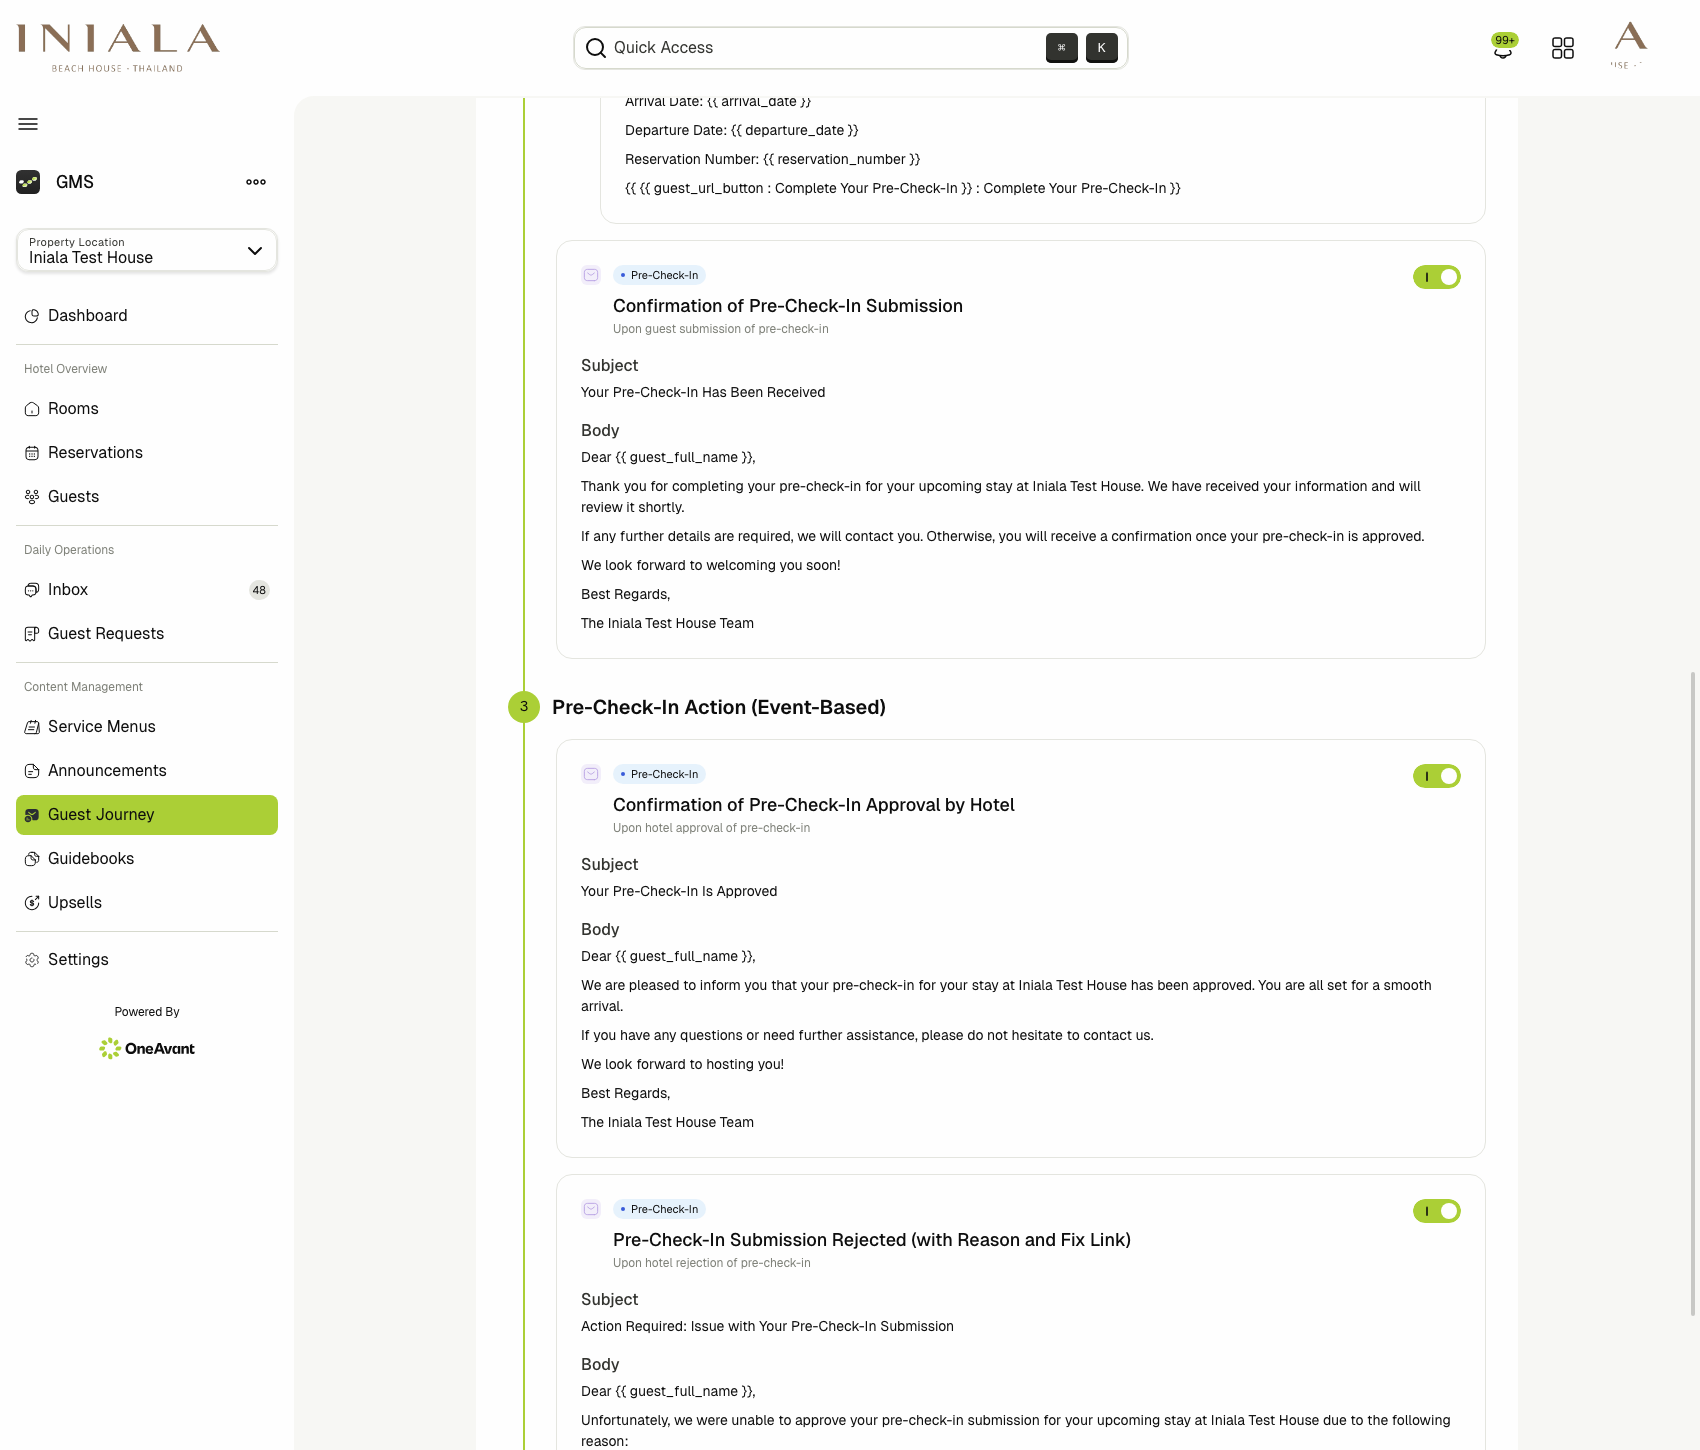Open the GMS workspace options ellipsis

pyautogui.click(x=255, y=181)
